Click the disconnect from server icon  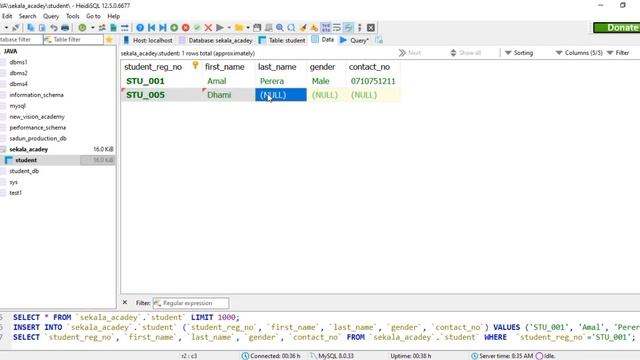click(x=16, y=28)
